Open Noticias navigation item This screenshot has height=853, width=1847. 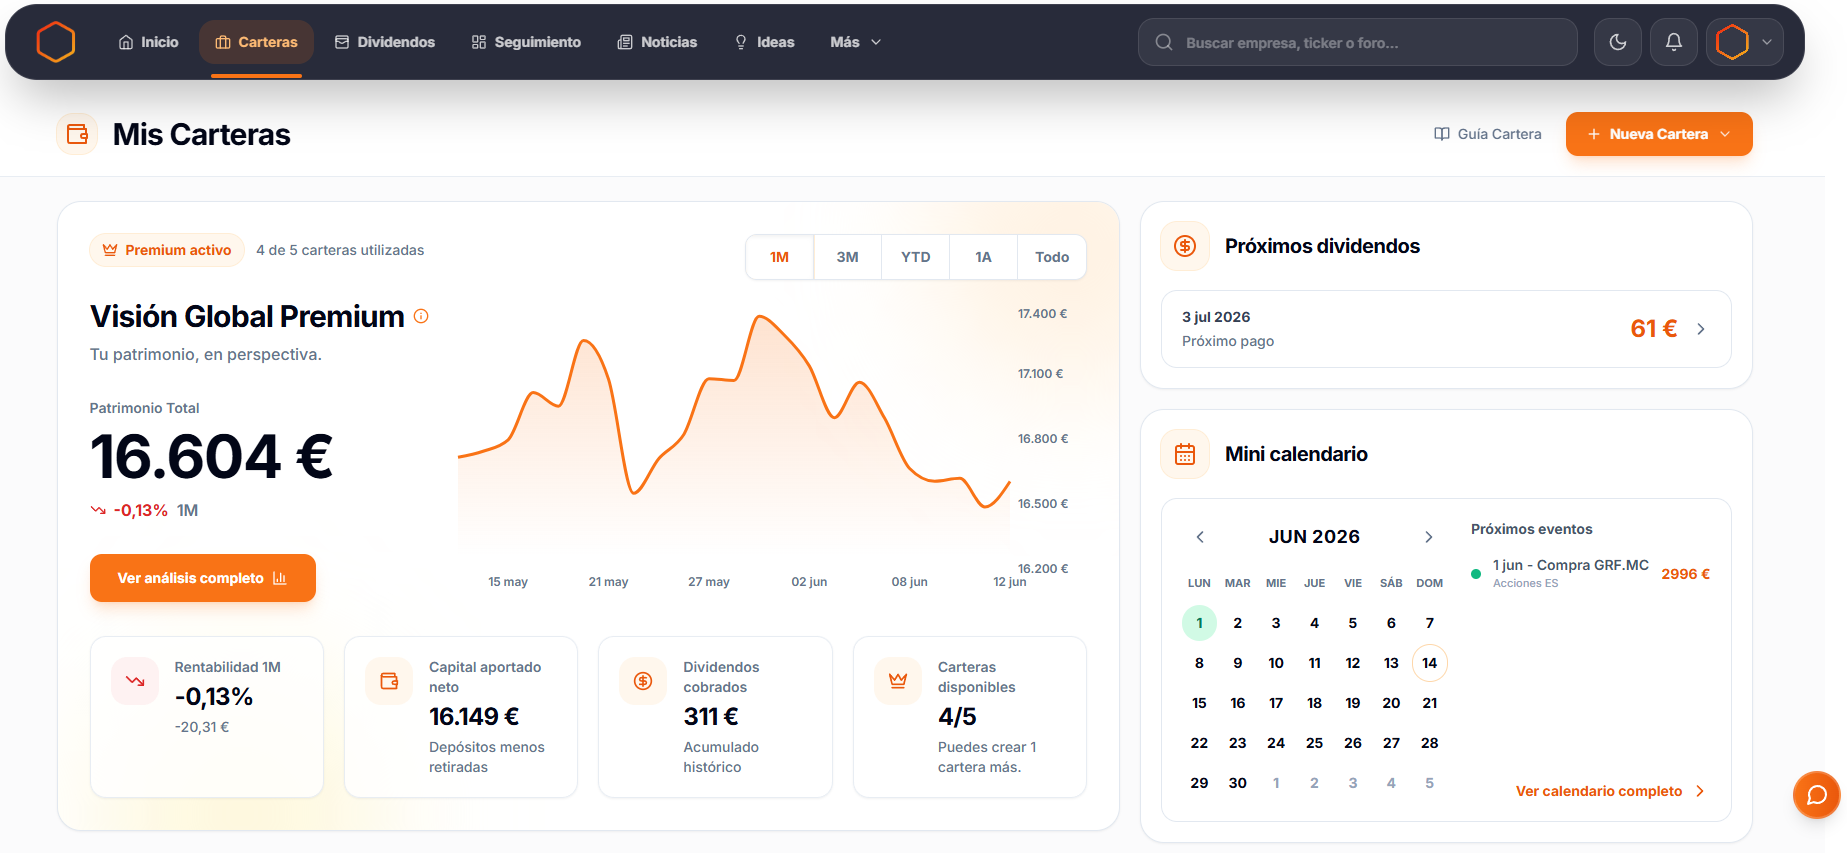tap(657, 42)
